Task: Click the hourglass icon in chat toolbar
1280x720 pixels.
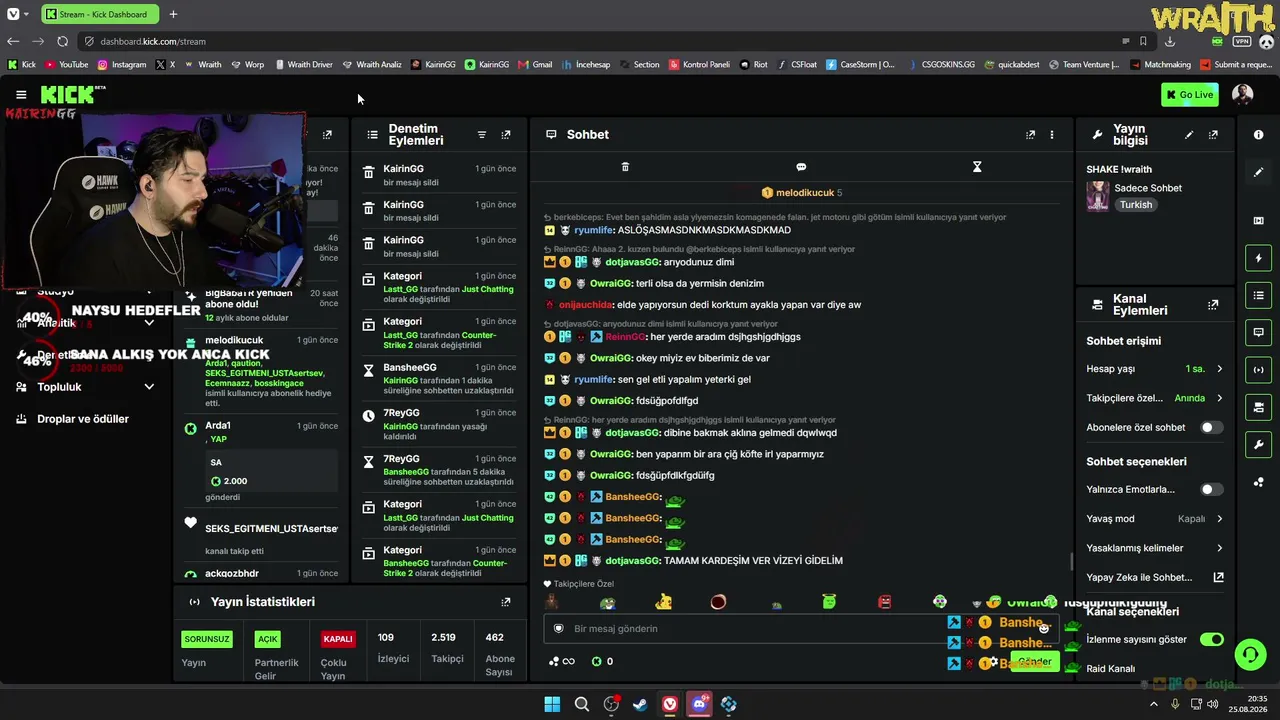Action: (977, 167)
